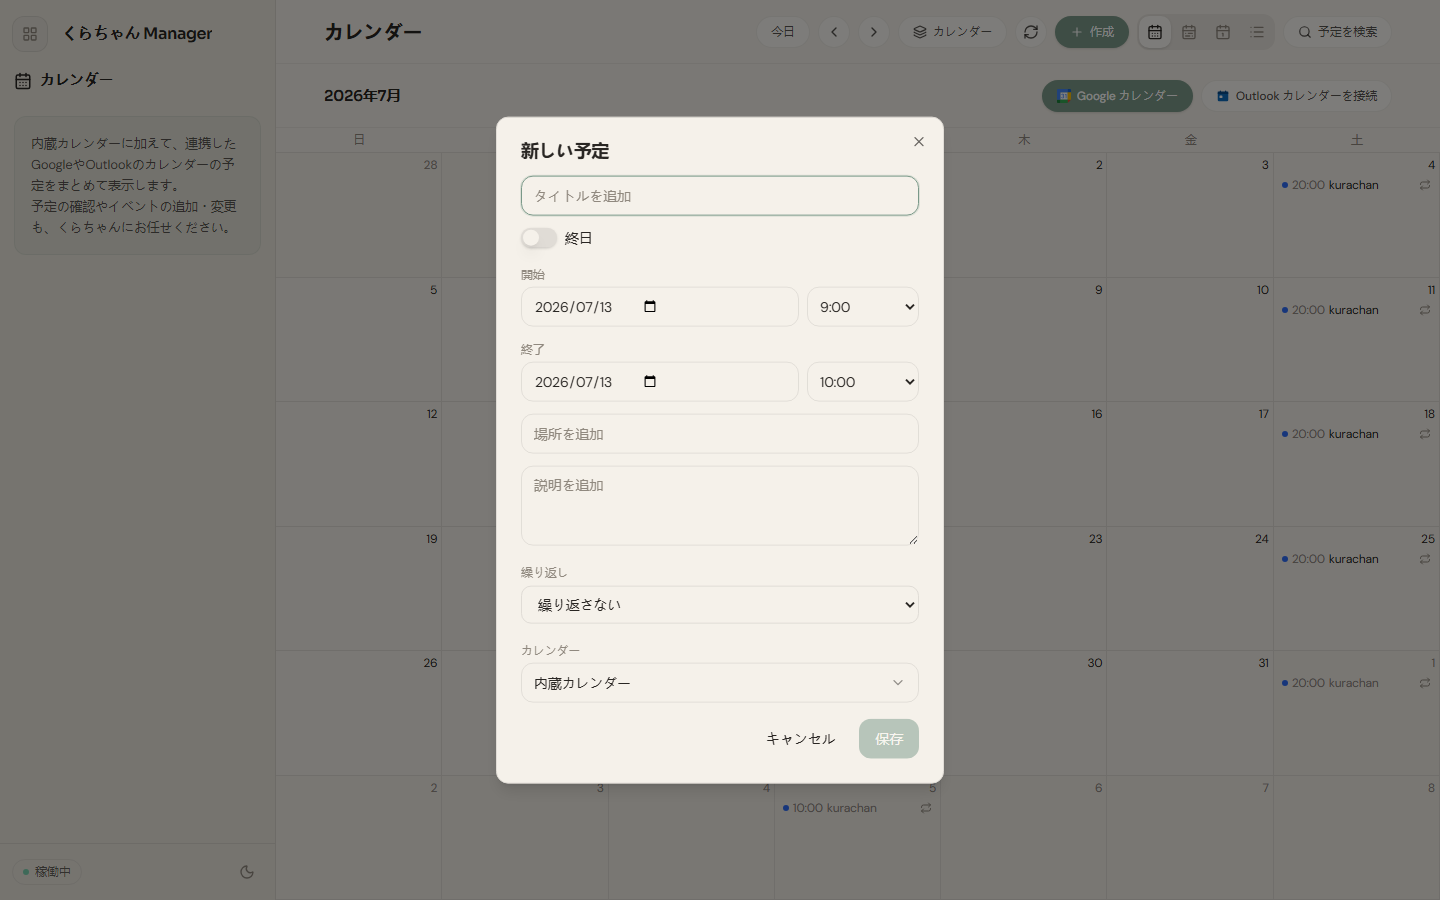1440x900 pixels.
Task: Click the ＋作成 create button
Action: 1092,32
